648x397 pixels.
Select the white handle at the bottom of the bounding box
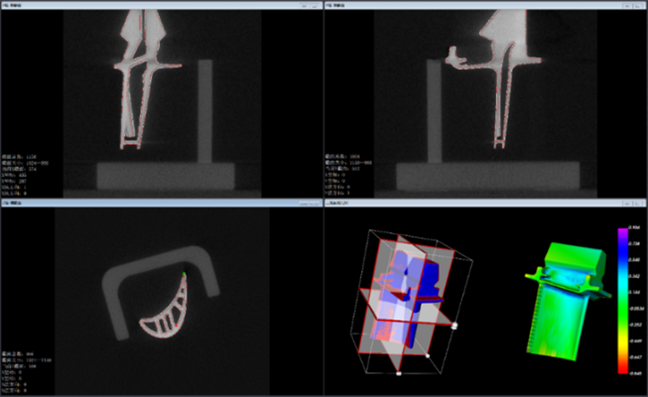point(399,373)
